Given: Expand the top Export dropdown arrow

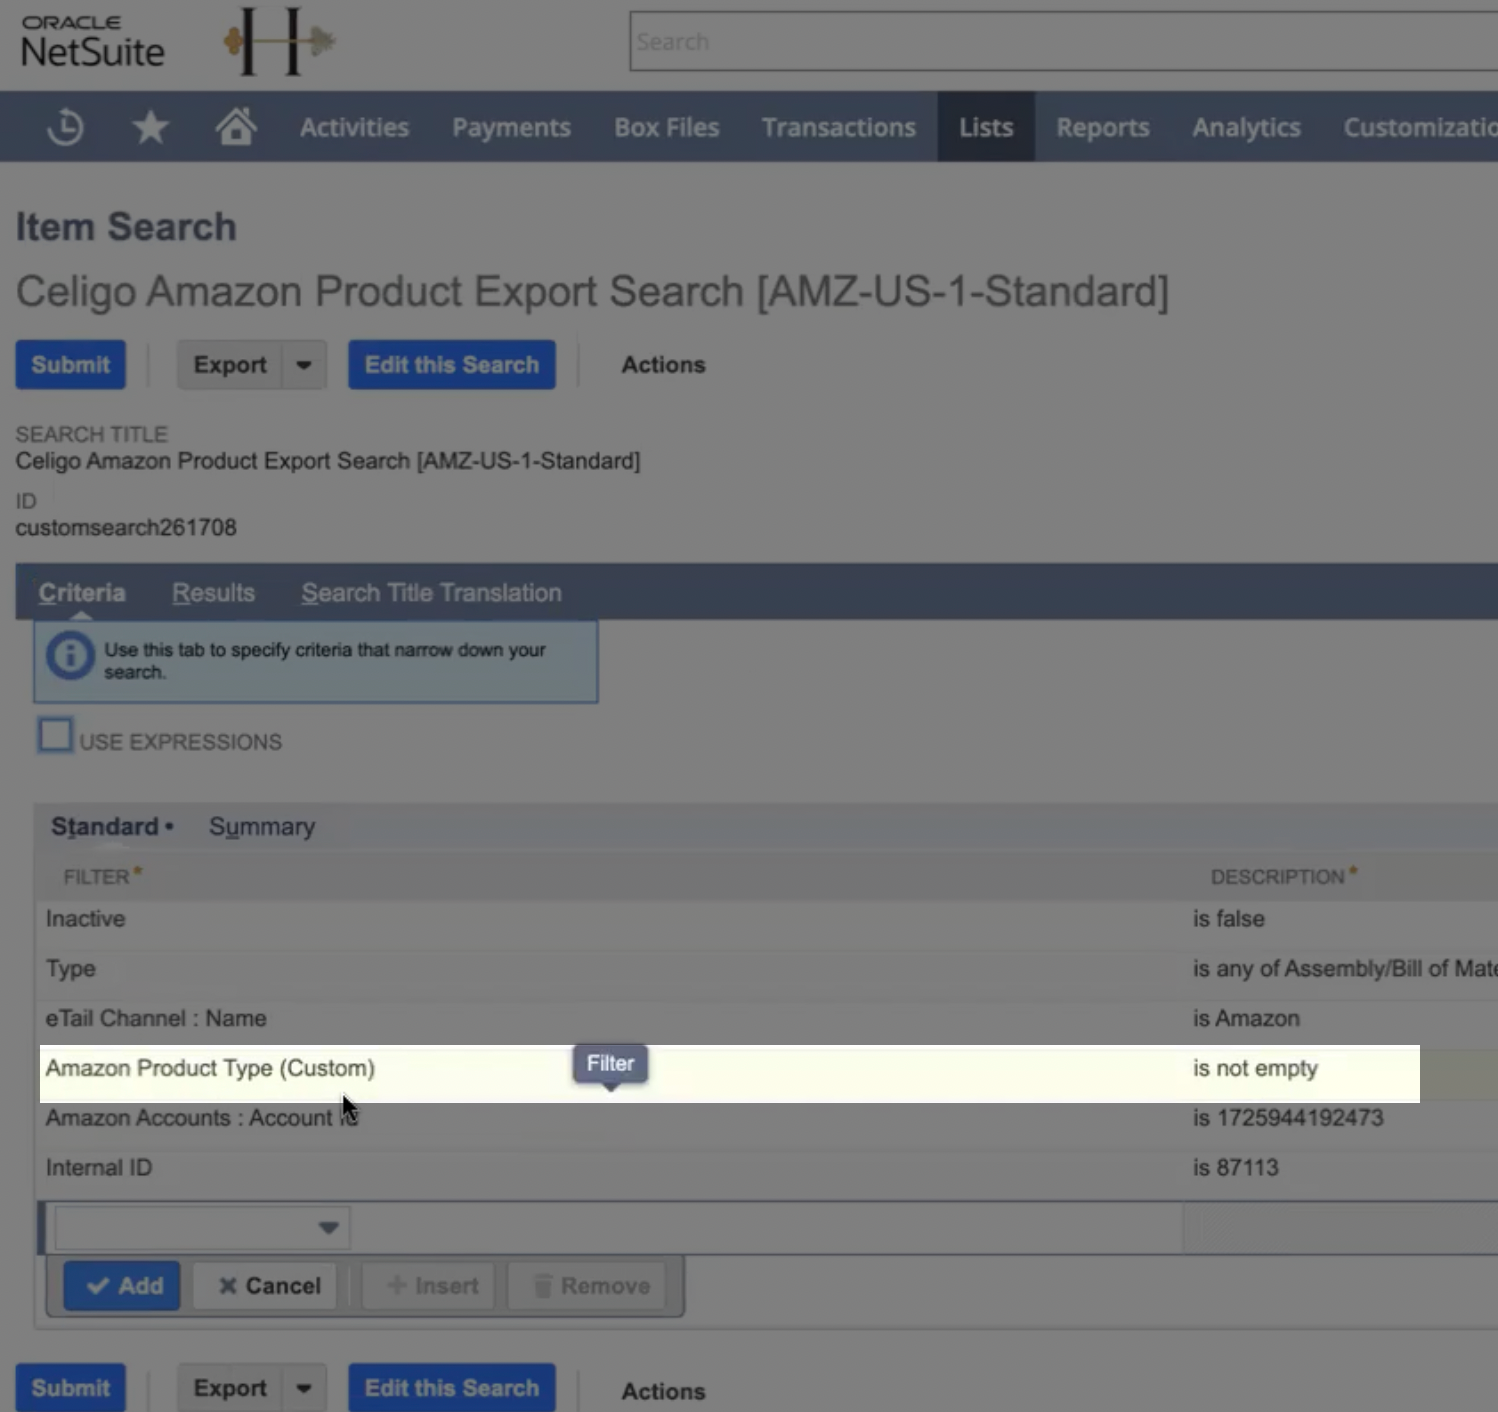Looking at the screenshot, I should pyautogui.click(x=304, y=365).
